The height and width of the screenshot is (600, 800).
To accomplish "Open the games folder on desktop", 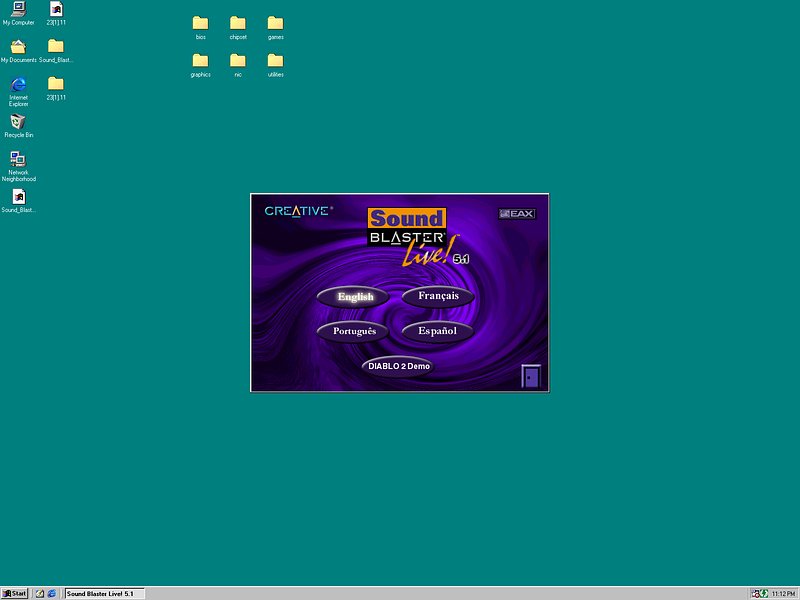I will [275, 23].
